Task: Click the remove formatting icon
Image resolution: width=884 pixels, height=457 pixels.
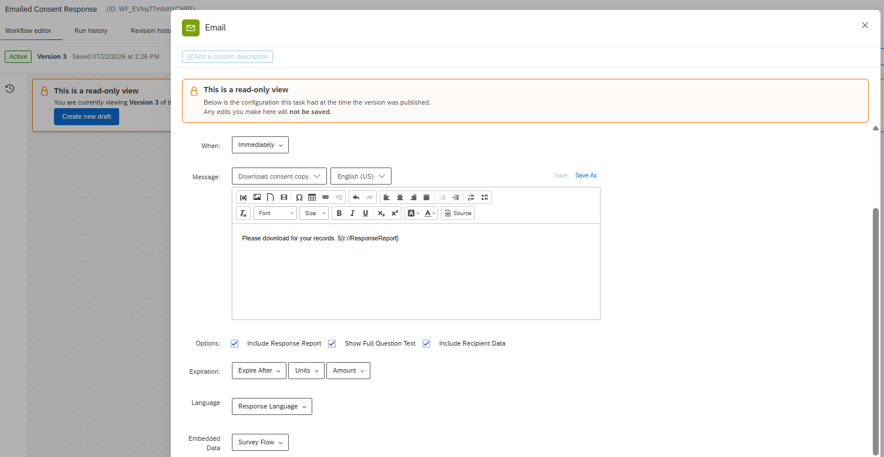Action: (244, 213)
